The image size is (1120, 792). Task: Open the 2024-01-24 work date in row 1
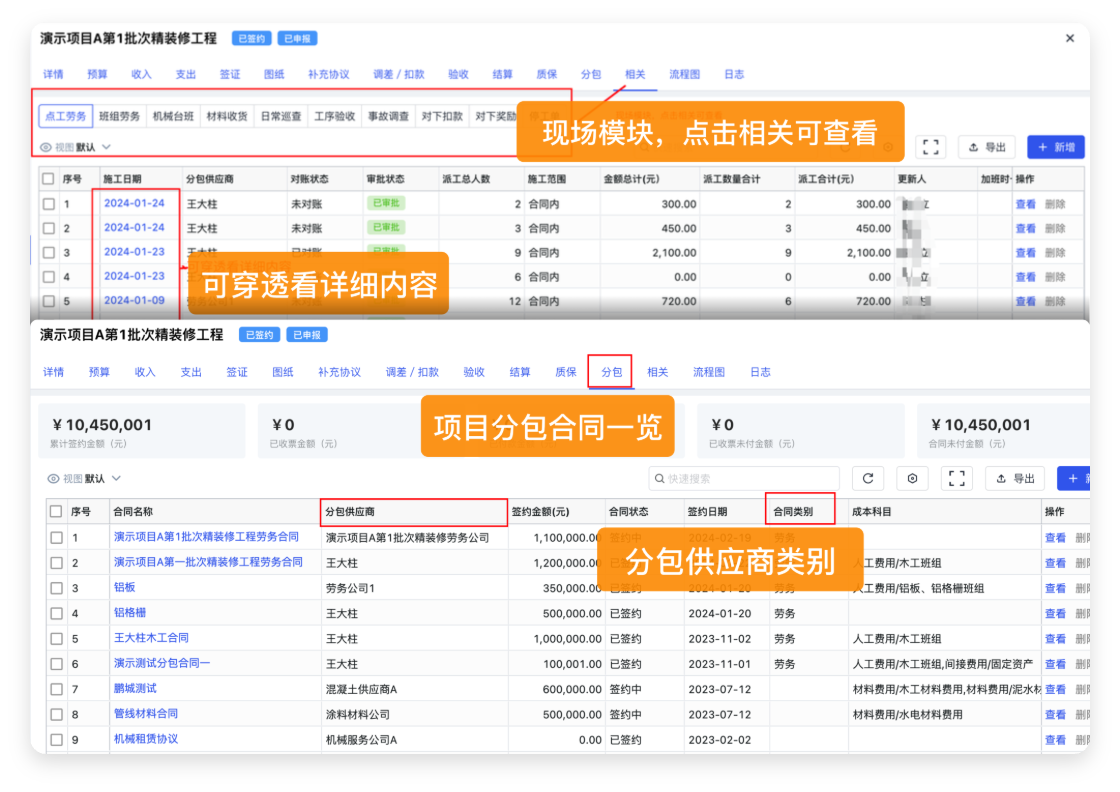click(134, 204)
